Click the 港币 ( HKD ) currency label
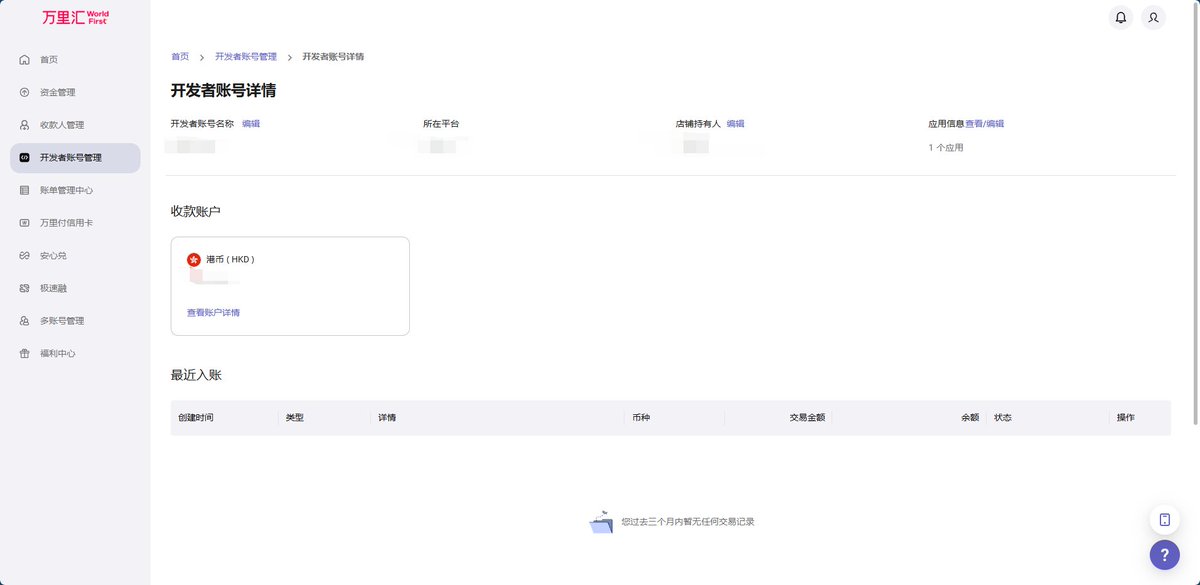The height and width of the screenshot is (585, 1200). coord(230,259)
